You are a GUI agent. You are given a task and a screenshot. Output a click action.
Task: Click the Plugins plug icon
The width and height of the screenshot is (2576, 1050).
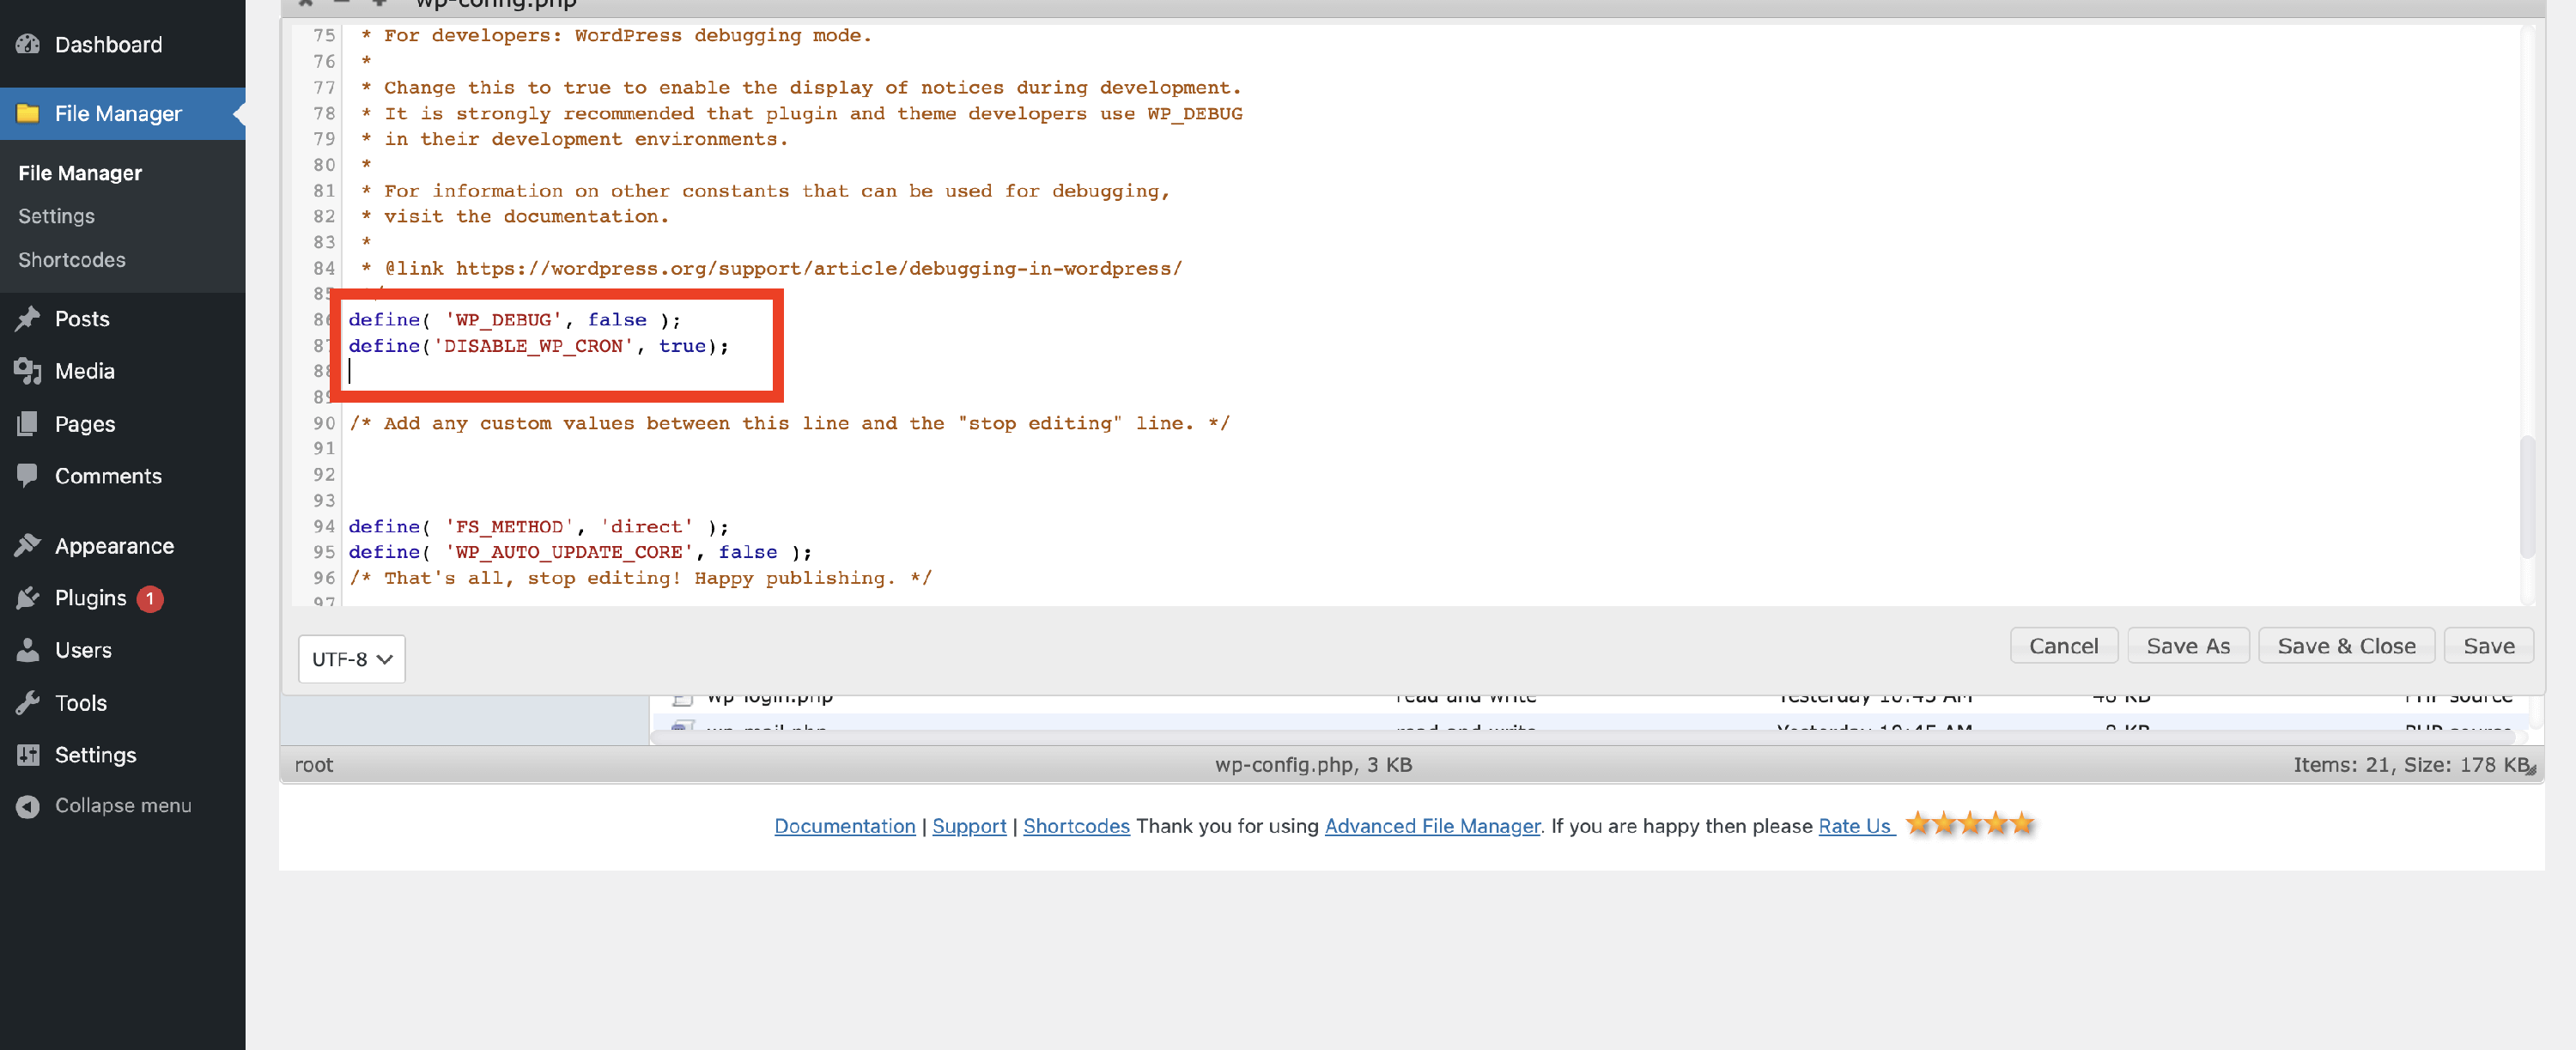point(28,597)
